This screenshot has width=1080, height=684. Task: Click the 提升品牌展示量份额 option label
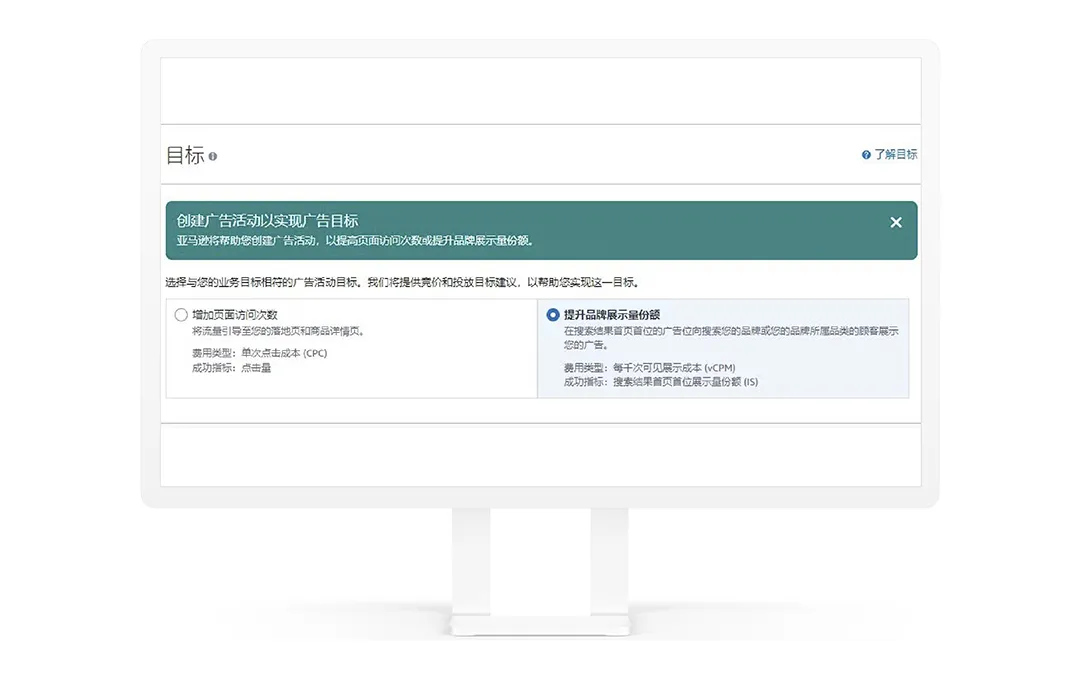tap(612, 315)
